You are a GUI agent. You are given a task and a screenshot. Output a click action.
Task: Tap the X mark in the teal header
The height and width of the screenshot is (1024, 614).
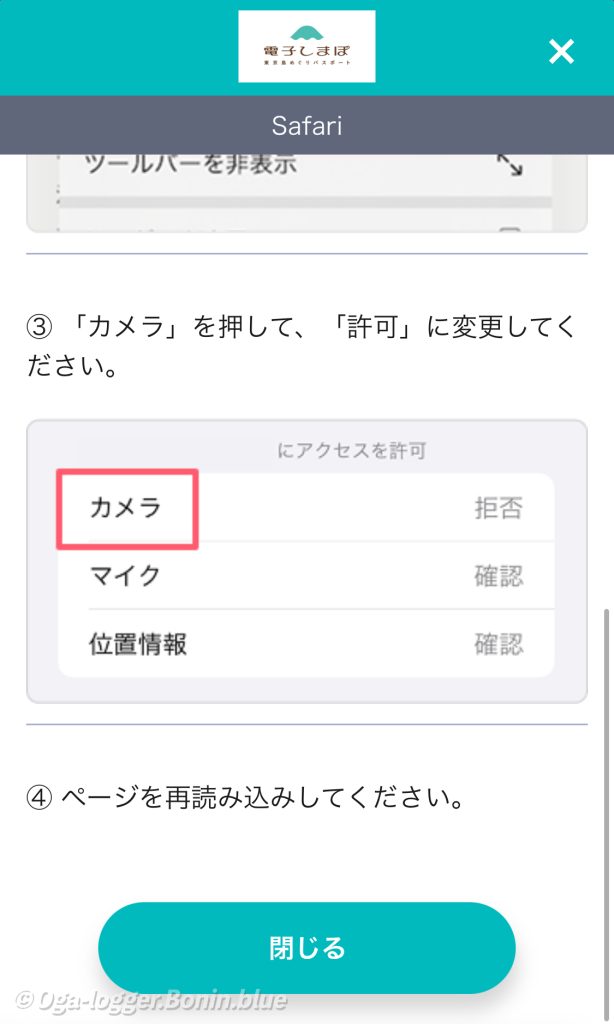(561, 52)
